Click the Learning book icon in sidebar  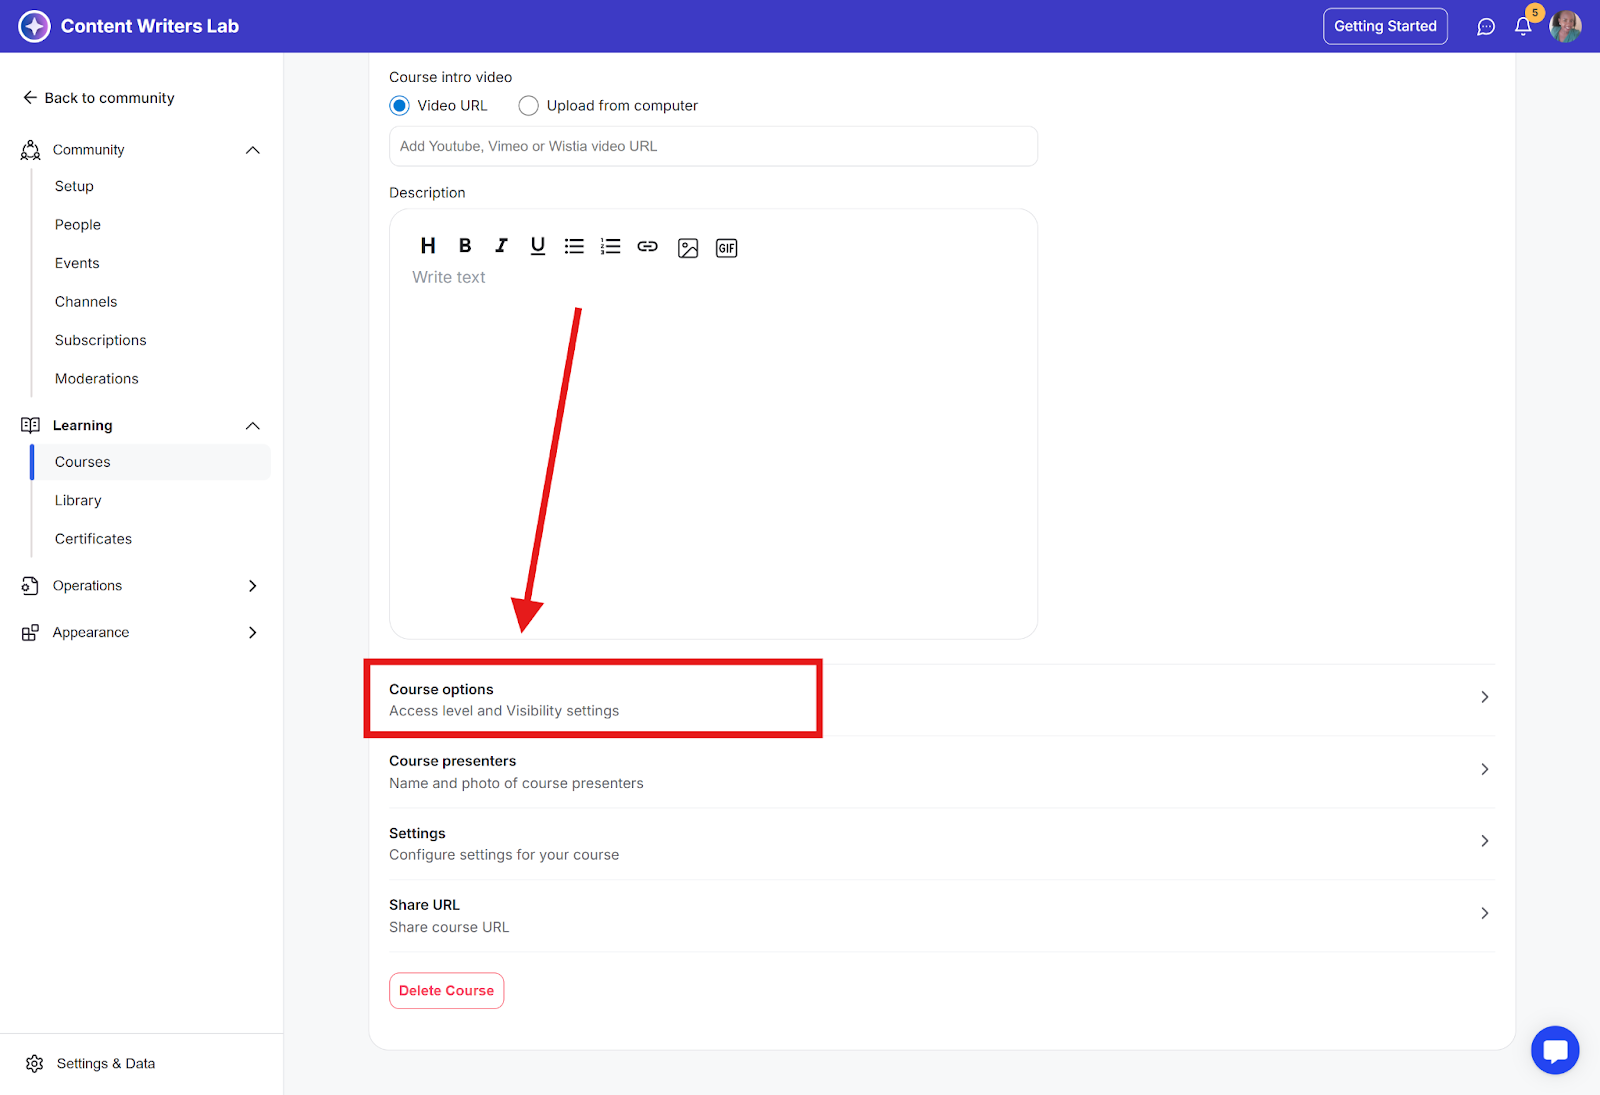31,425
